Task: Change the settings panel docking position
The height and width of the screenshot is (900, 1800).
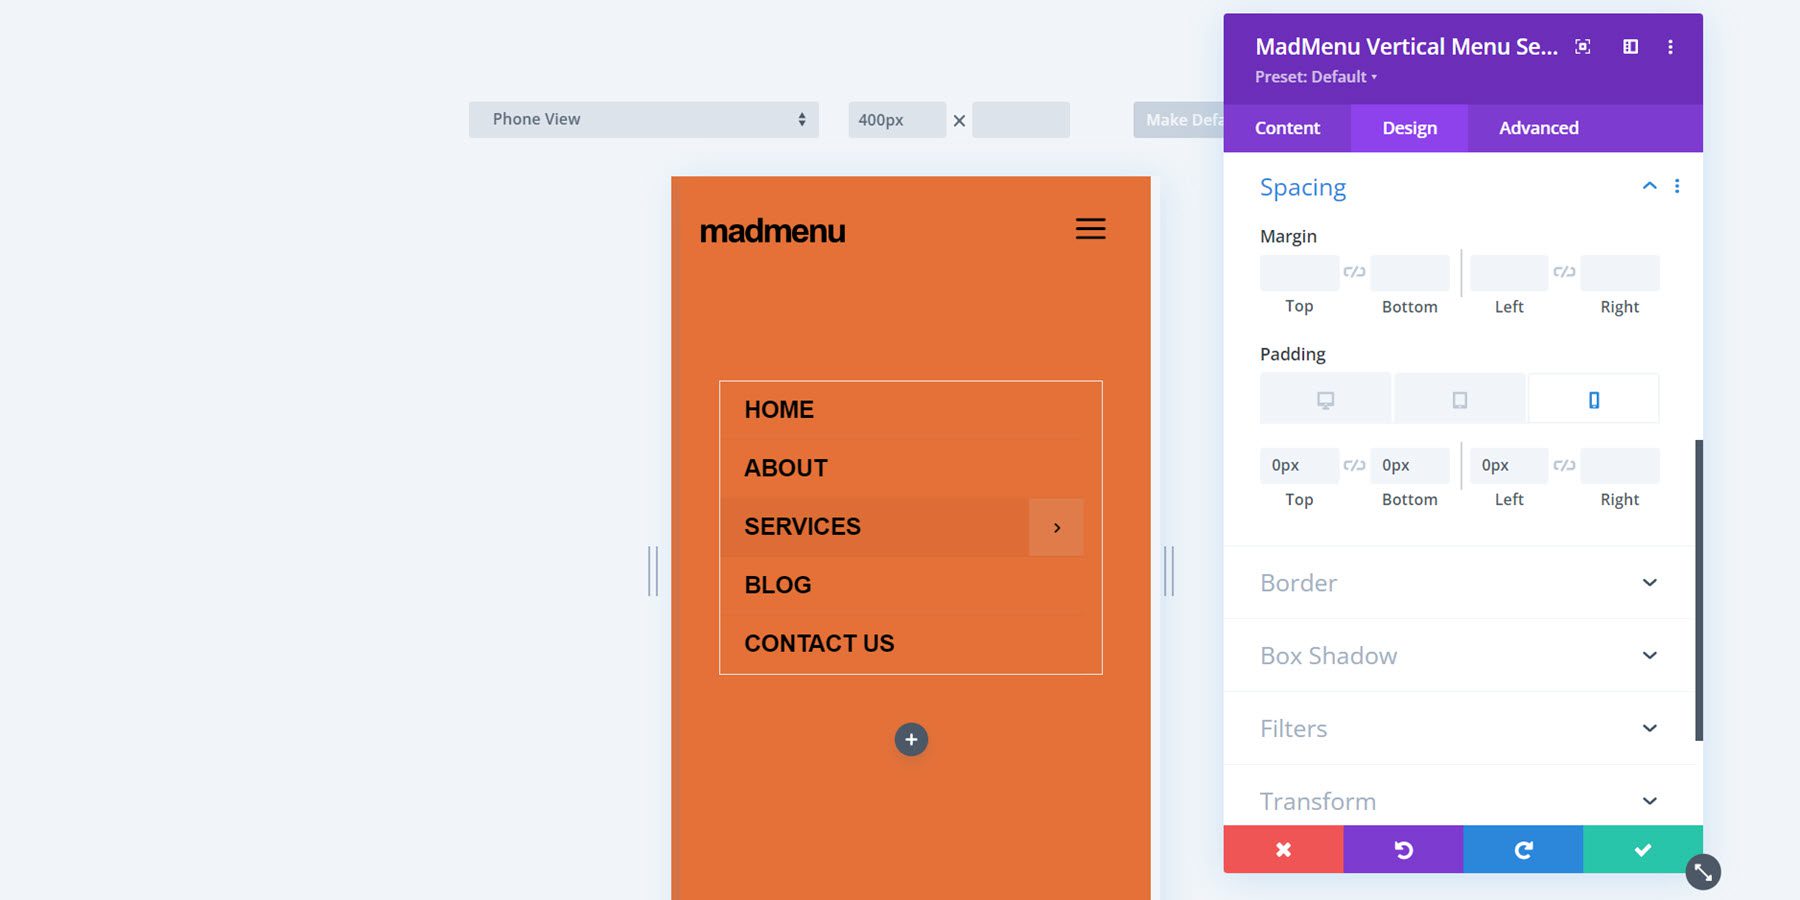Action: (1631, 46)
